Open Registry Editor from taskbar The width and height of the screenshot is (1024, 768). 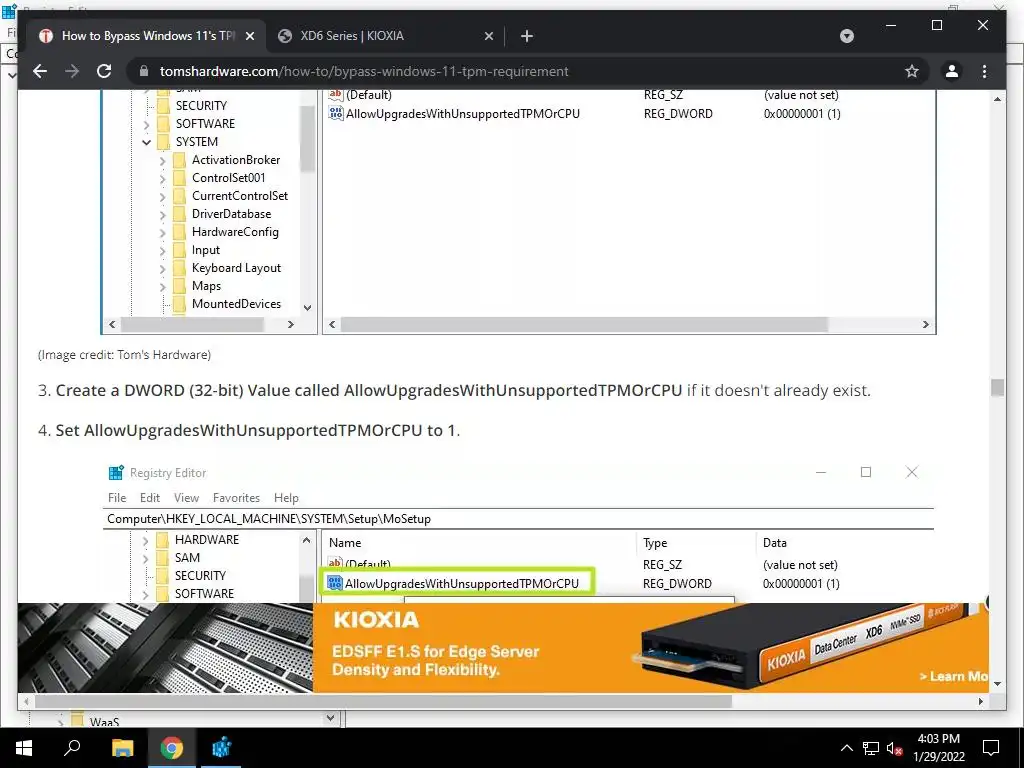(x=221, y=748)
